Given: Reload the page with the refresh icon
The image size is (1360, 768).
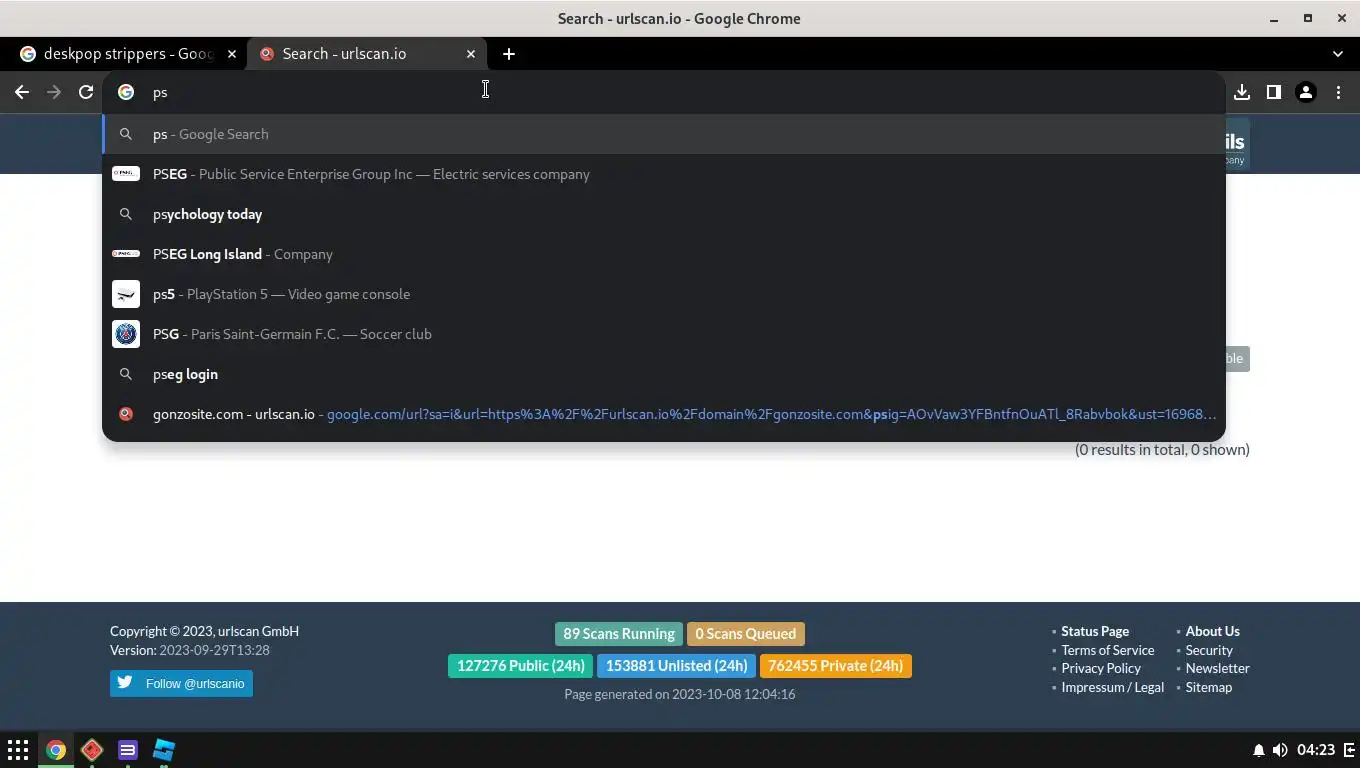Looking at the screenshot, I should coord(86,92).
